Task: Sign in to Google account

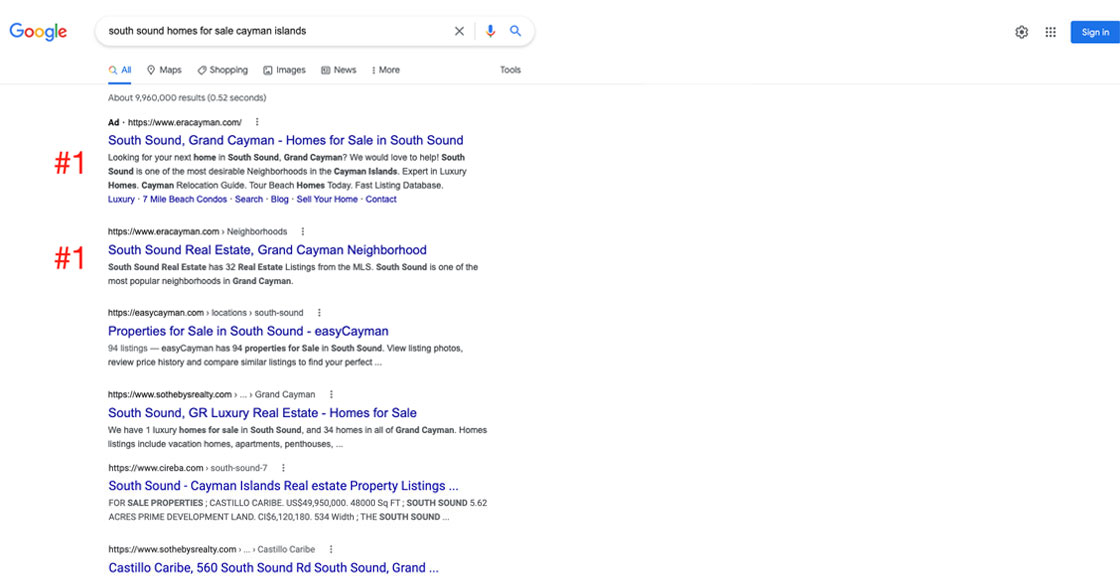Action: [x=1095, y=32]
